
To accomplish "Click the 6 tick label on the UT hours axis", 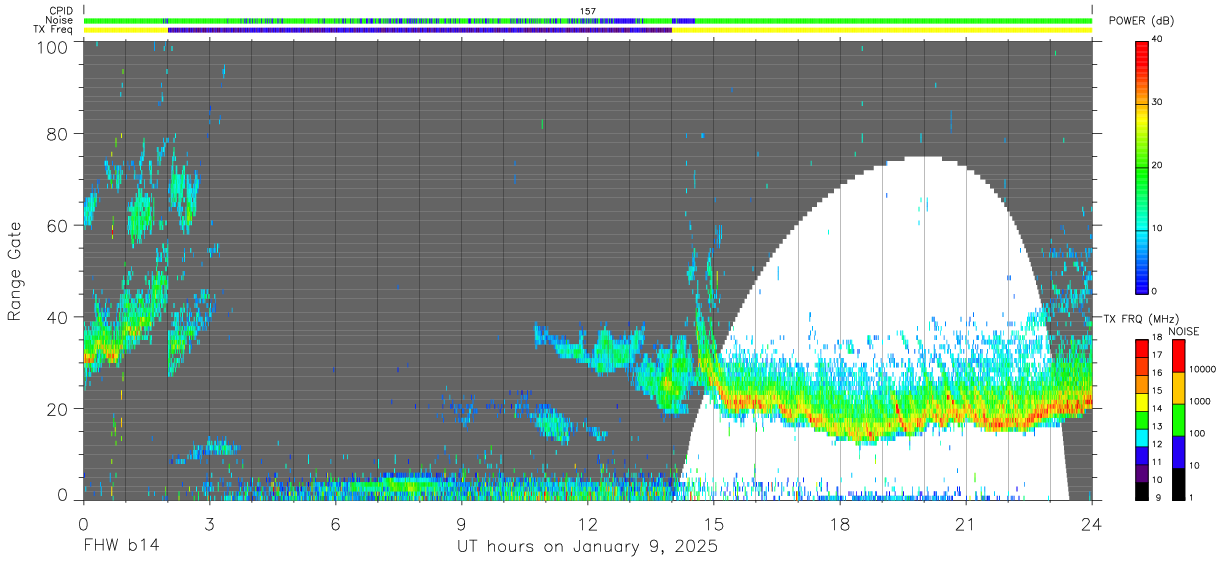I will pyautogui.click(x=335, y=523).
